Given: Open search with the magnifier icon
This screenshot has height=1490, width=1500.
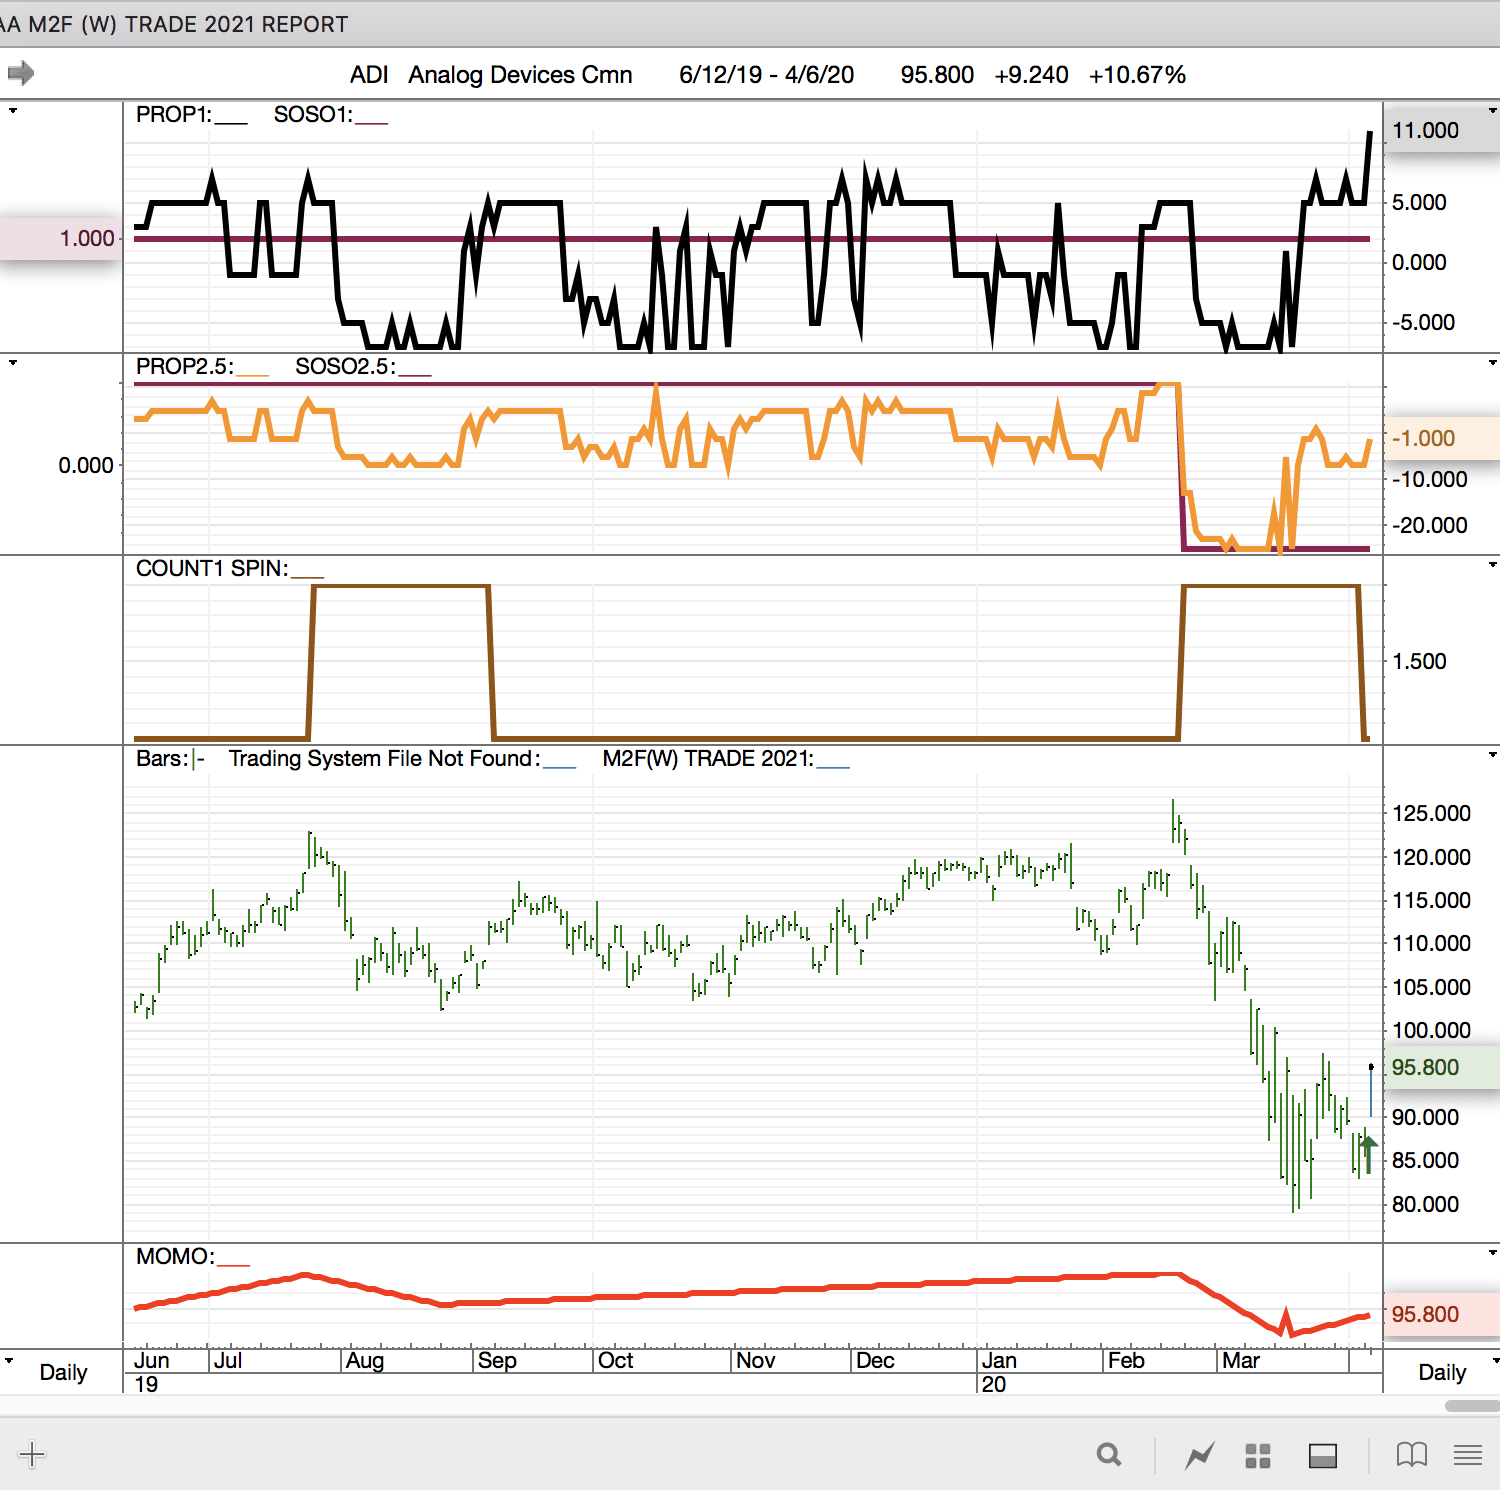Looking at the screenshot, I should point(1109,1455).
